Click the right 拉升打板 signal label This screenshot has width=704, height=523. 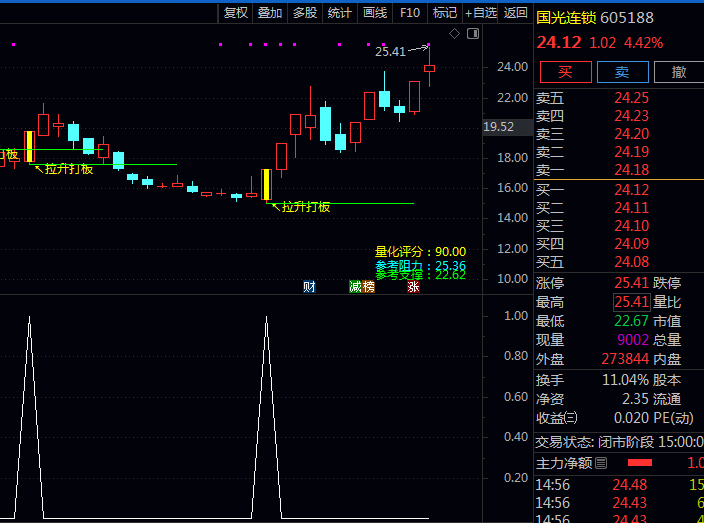pyautogui.click(x=305, y=207)
